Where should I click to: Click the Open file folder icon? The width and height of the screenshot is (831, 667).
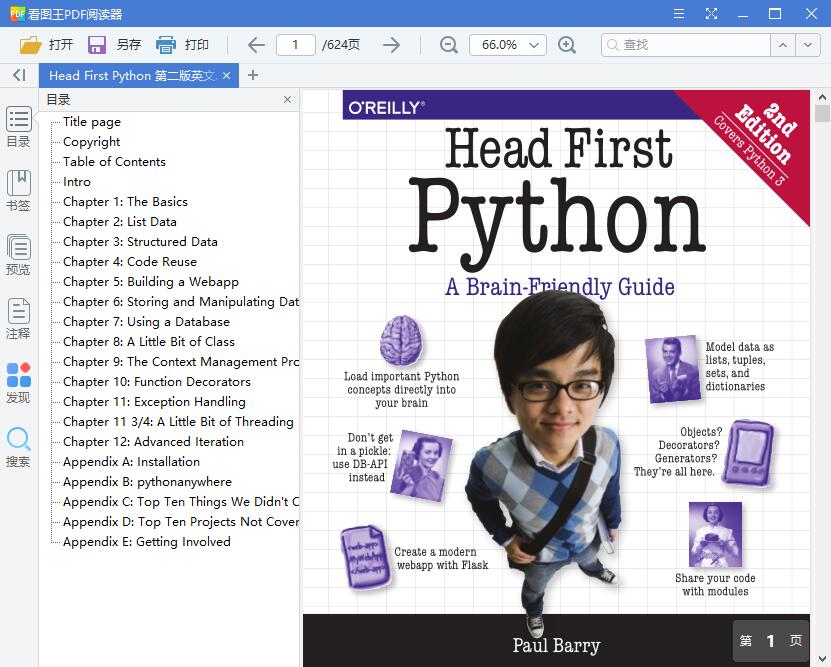tap(30, 45)
